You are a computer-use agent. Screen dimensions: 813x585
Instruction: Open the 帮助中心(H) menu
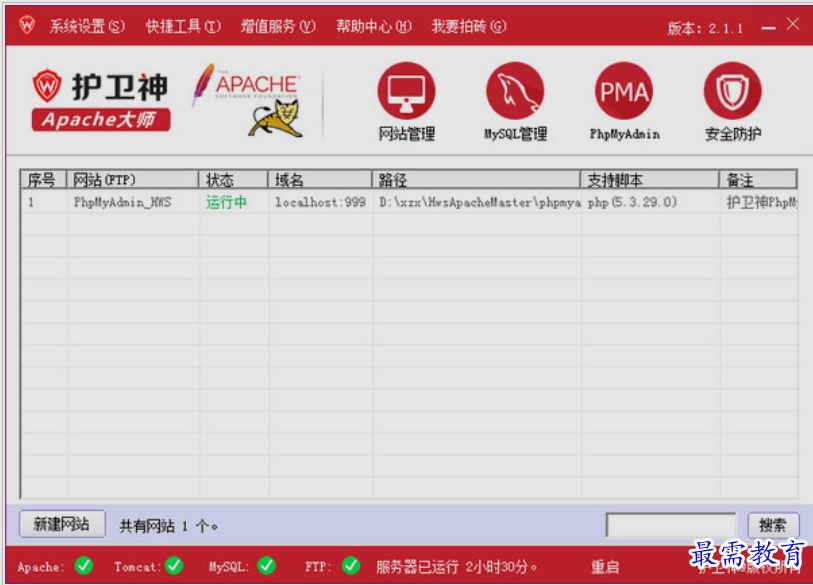[x=374, y=26]
